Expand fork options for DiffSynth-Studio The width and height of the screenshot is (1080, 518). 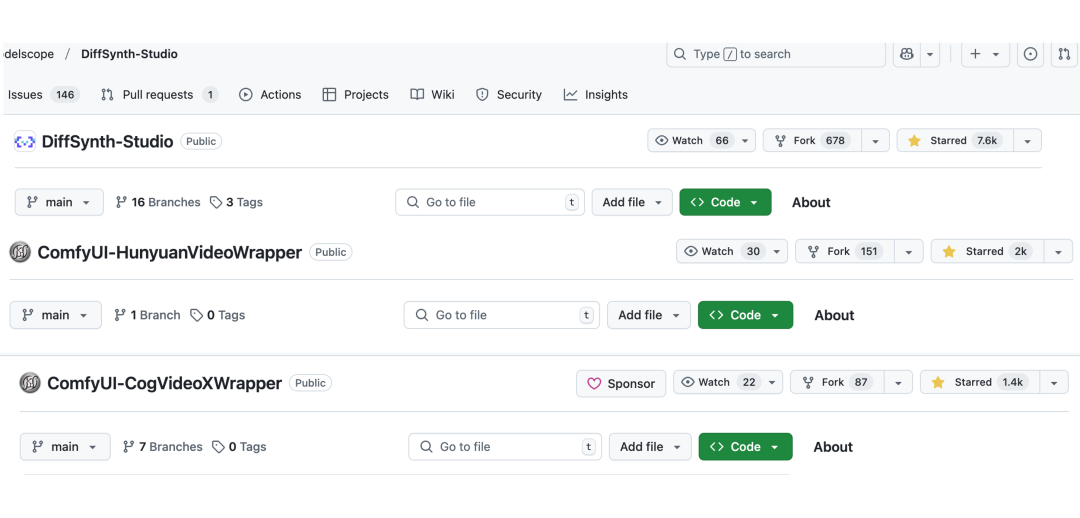(875, 141)
